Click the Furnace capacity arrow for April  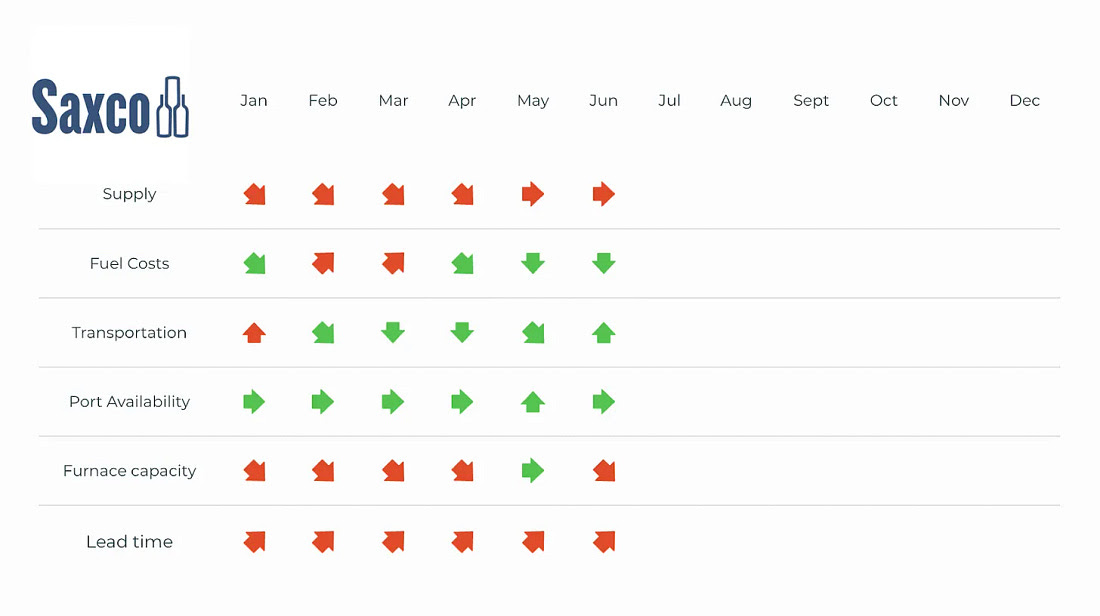click(462, 470)
